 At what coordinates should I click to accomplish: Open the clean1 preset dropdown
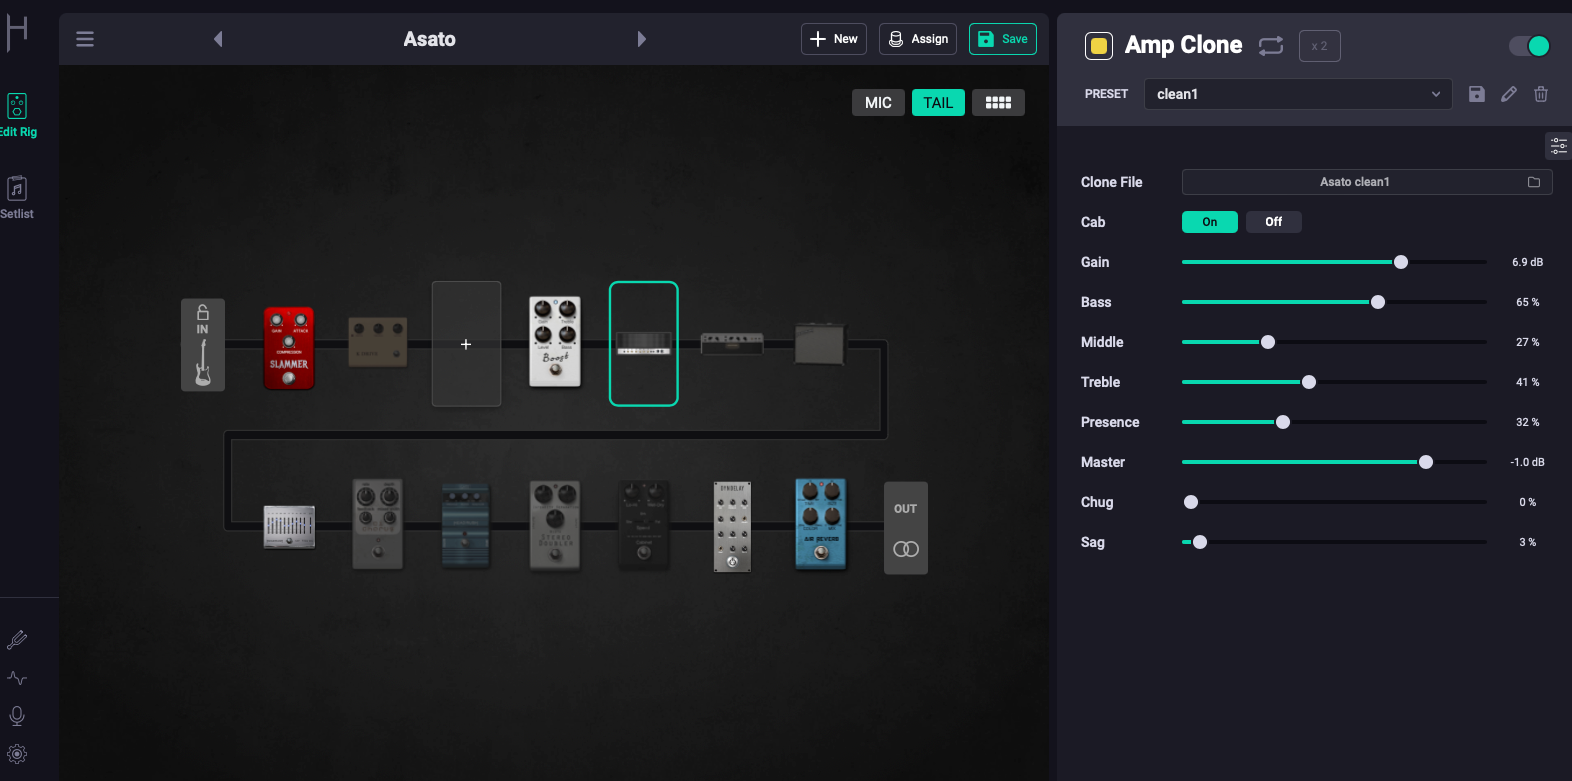[x=1297, y=94]
